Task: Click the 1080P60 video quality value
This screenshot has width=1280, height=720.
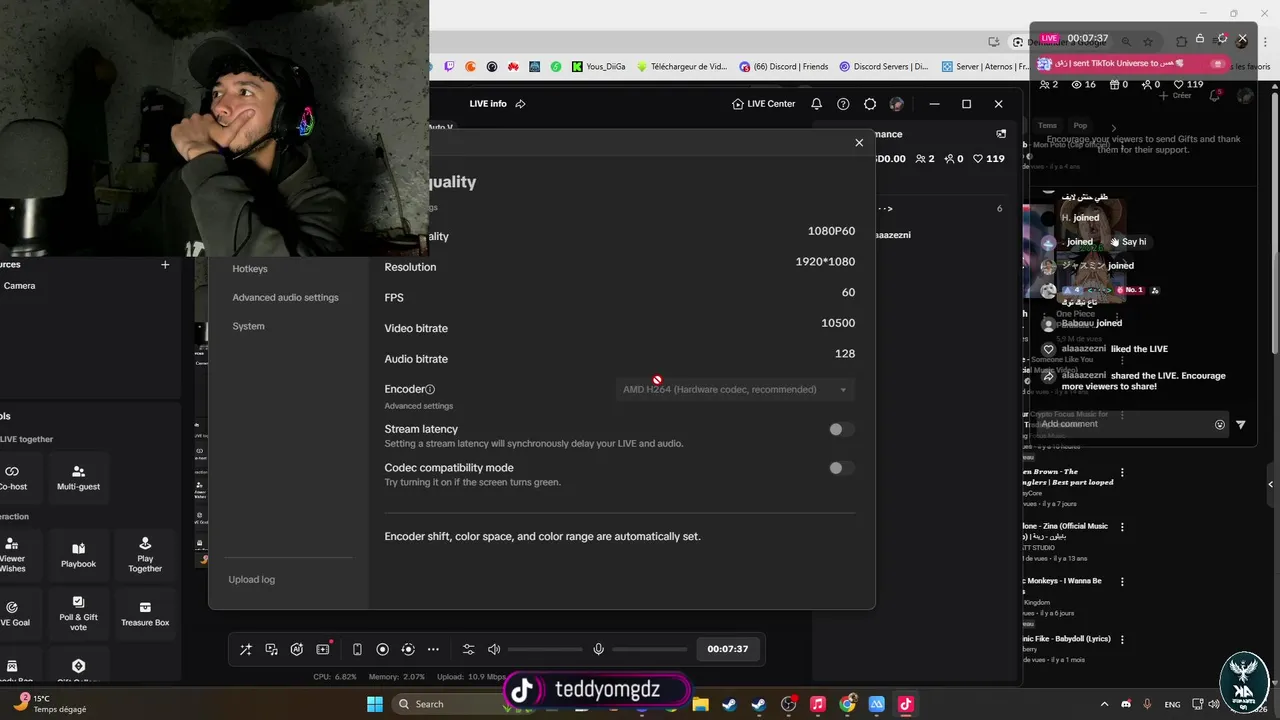Action: pos(831,231)
